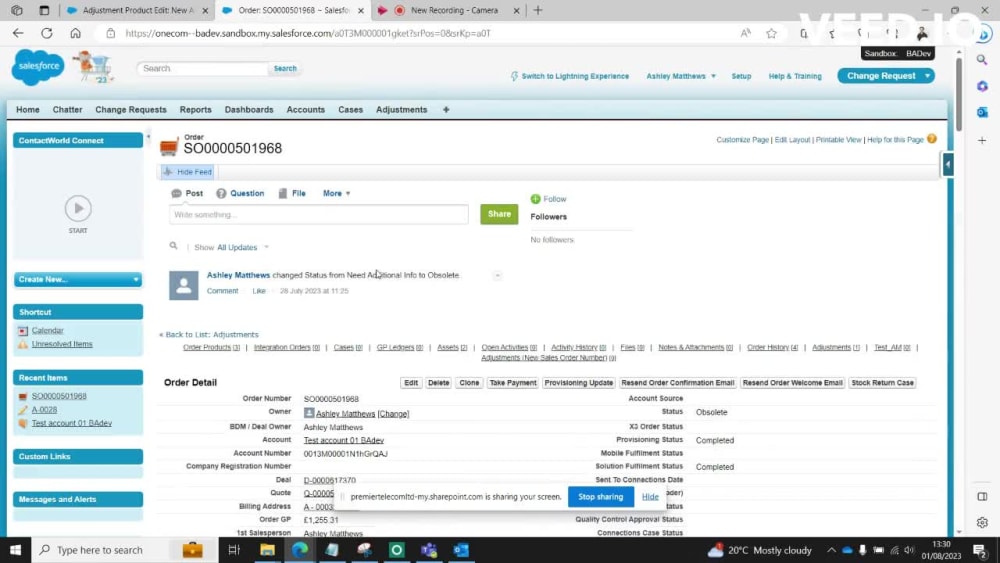This screenshot has width=1000, height=563.
Task: Open Outlook icon in Edge sidebar
Action: coord(982,112)
